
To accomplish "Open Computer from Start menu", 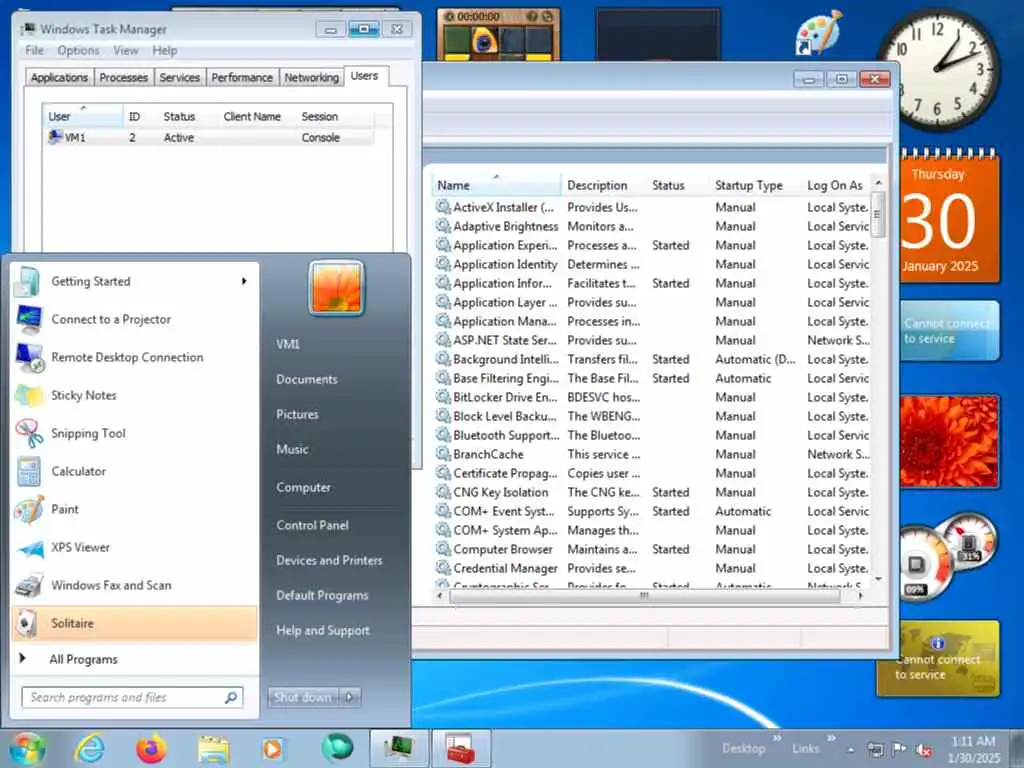I will click(303, 487).
